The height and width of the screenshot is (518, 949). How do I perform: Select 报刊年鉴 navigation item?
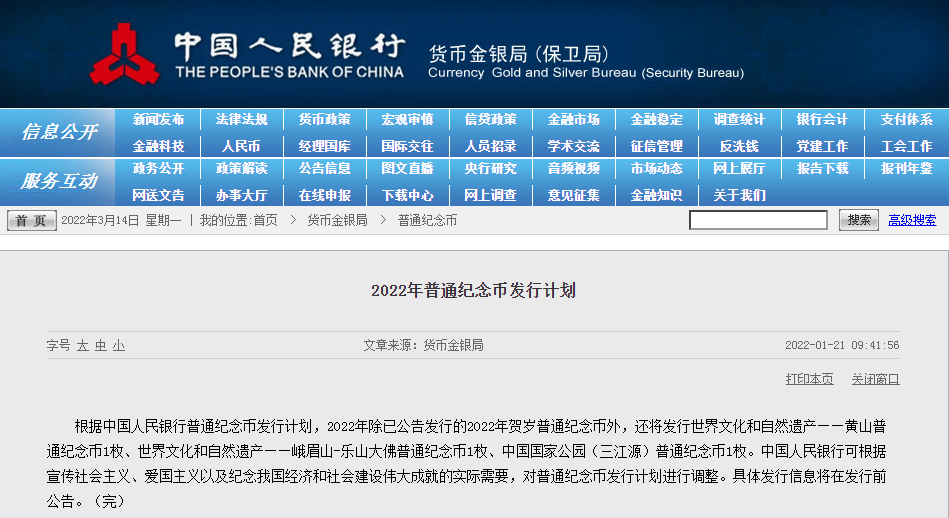point(906,169)
